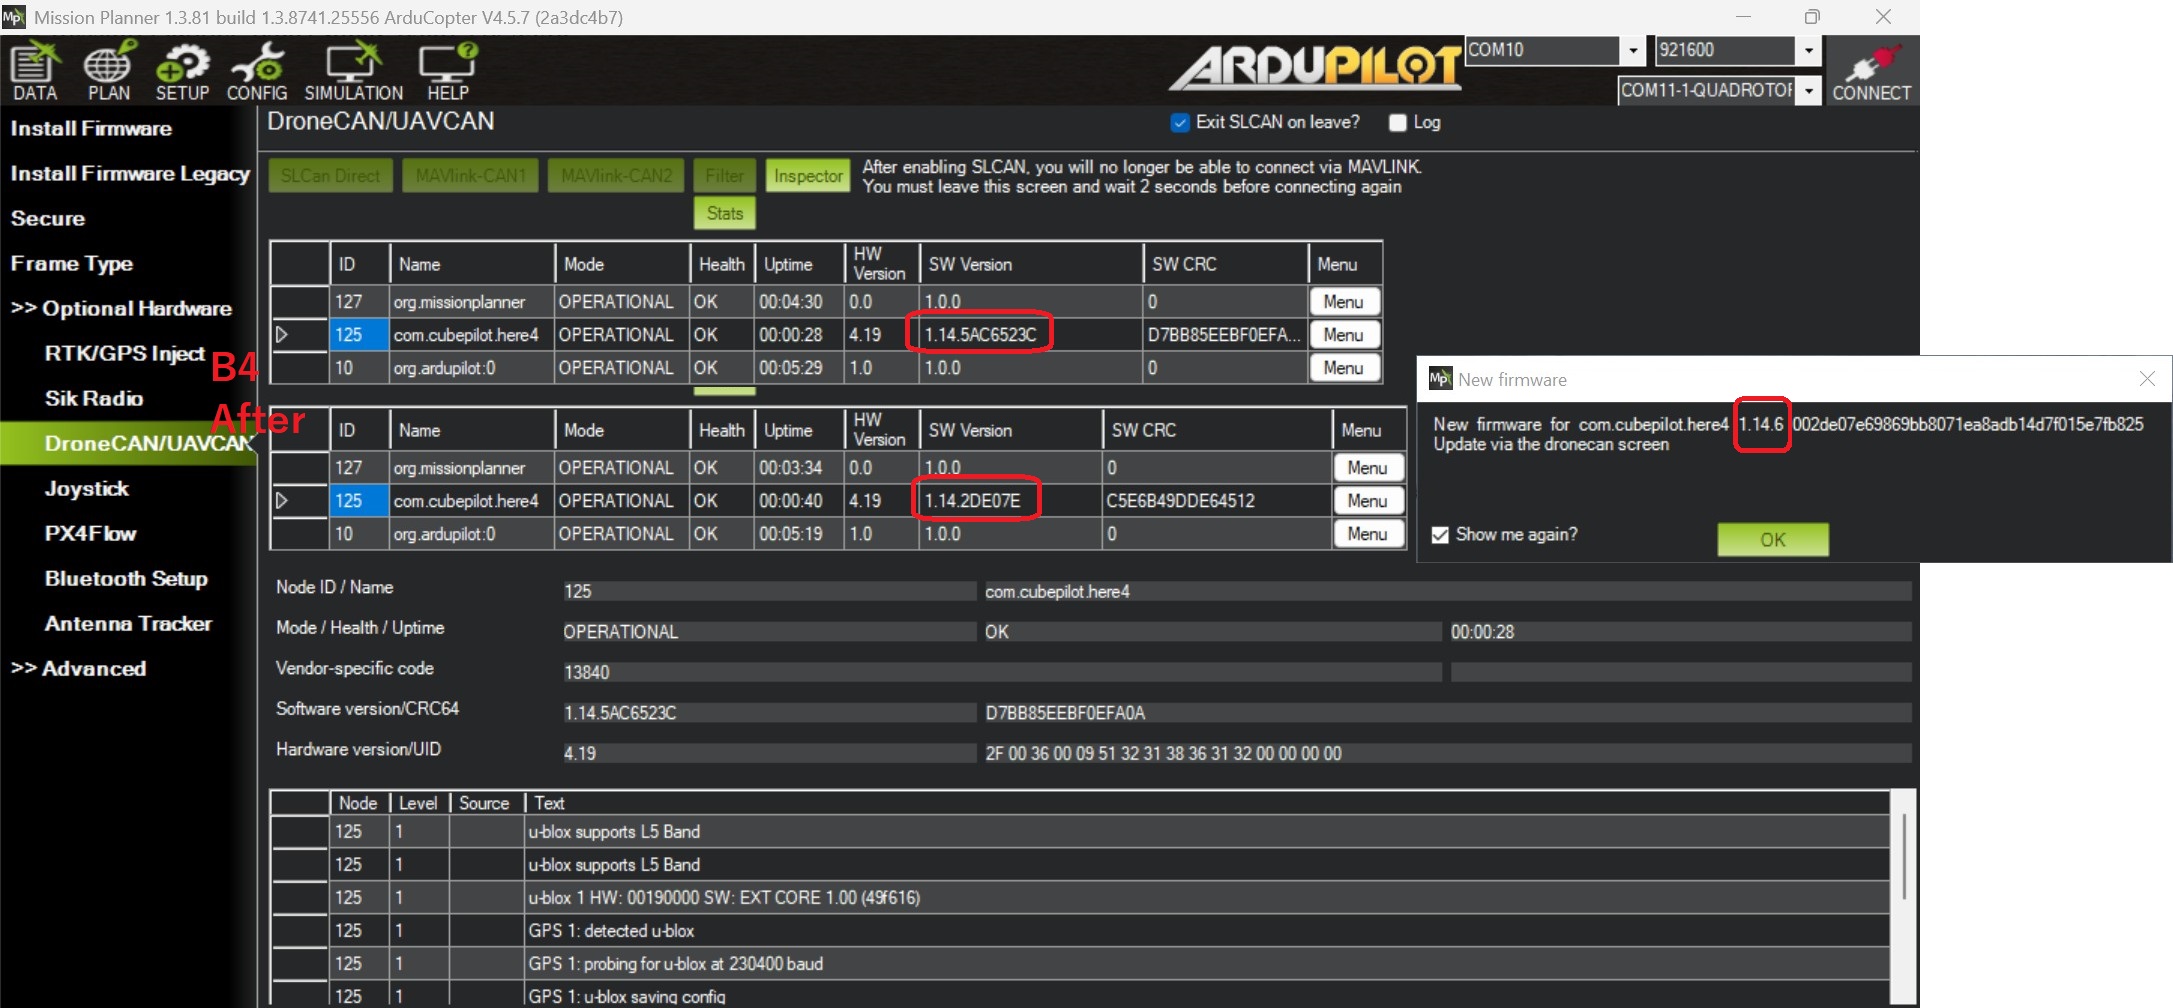2173x1008 pixels.
Task: Open the 921600 baud rate dropdown
Action: pos(1808,50)
